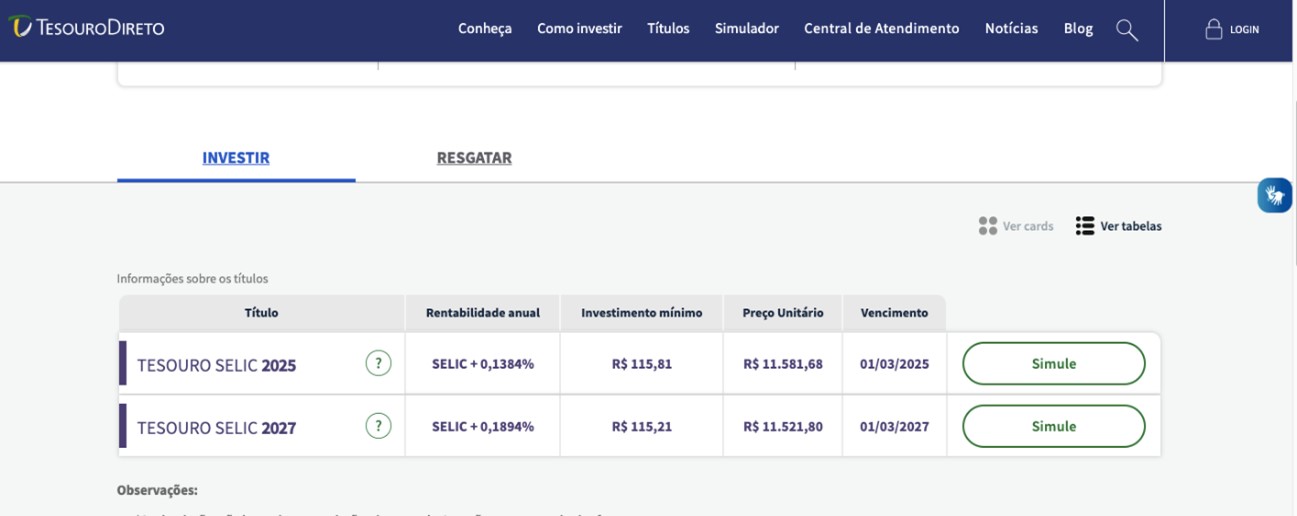Click the Vencimento column header
The width and height of the screenshot is (1297, 516).
(x=894, y=313)
